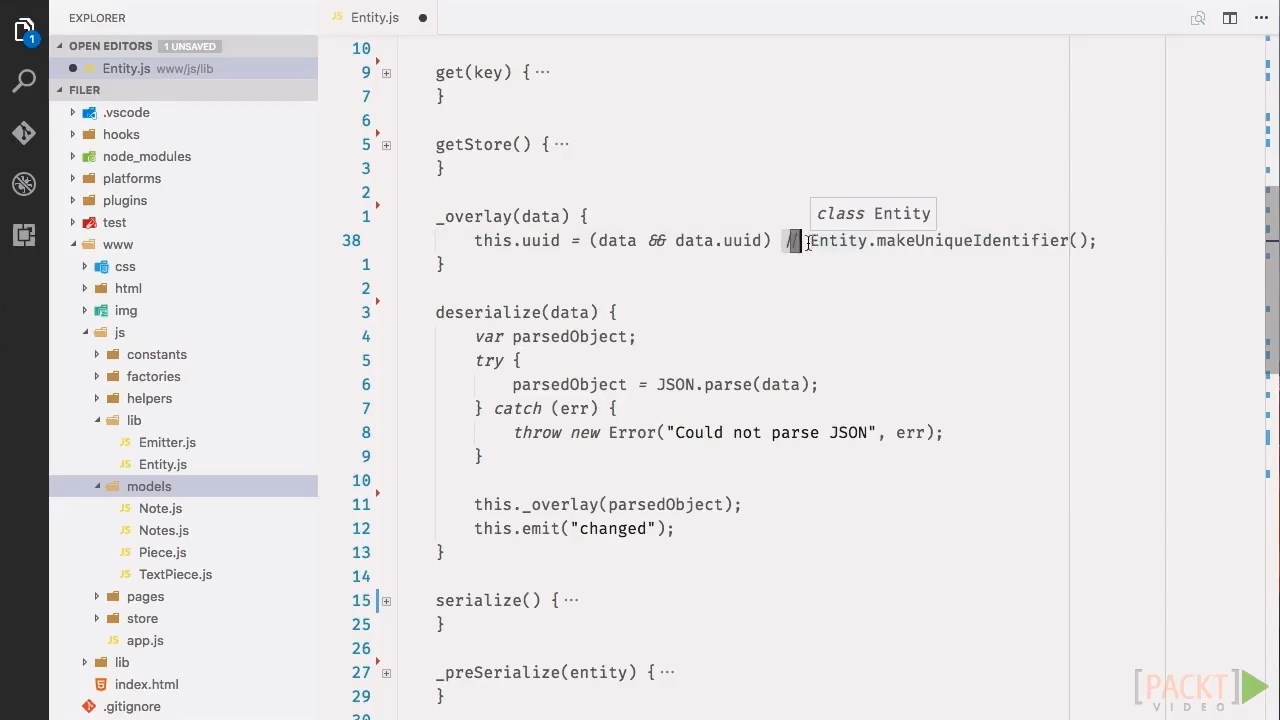Open the Search view in activity bar
This screenshot has height=720, width=1280.
(24, 81)
